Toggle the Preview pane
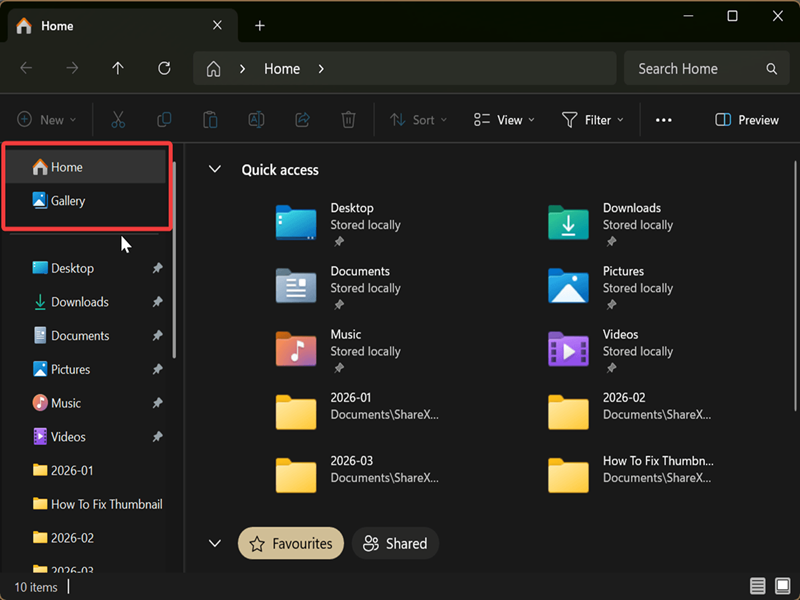800x600 pixels. click(747, 120)
